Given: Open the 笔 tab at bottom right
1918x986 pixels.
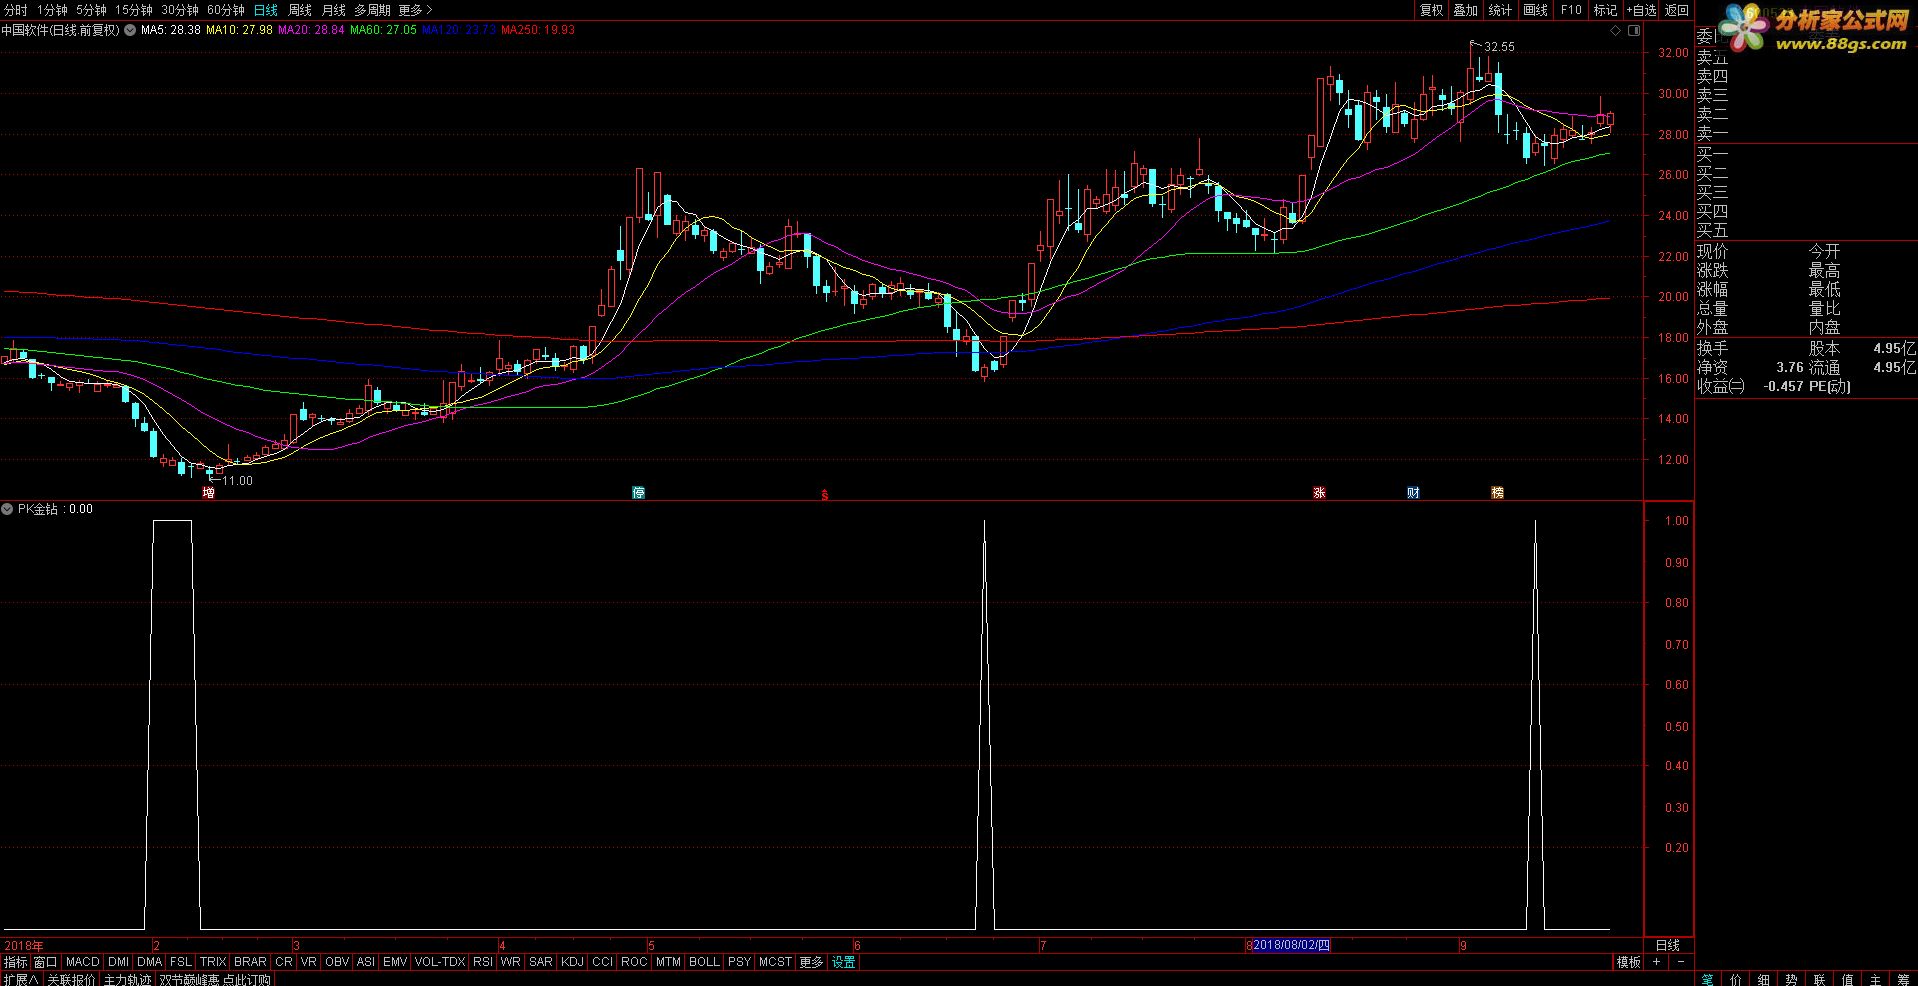Looking at the screenshot, I should coord(1708,979).
